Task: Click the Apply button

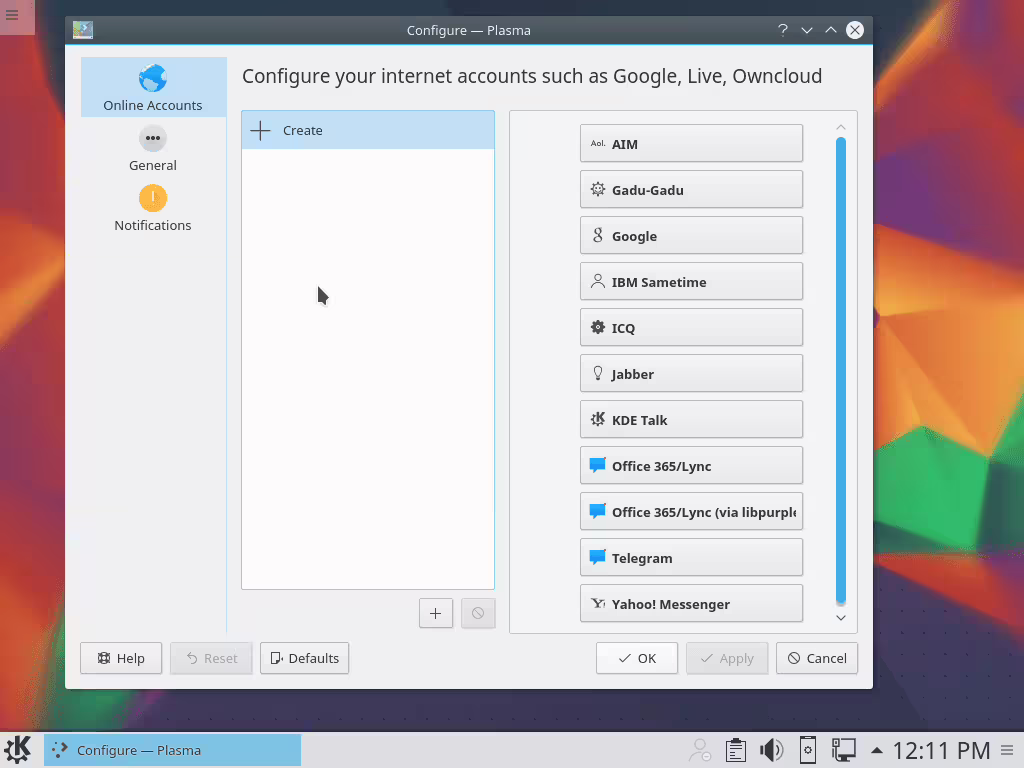Action: pyautogui.click(x=727, y=658)
